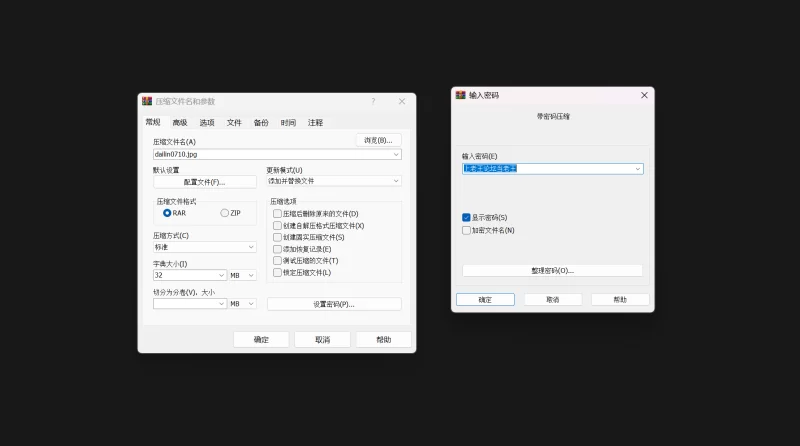This screenshot has height=446, width=800.
Task: Click 确定 in the archive dialog
Action: pyautogui.click(x=261, y=339)
